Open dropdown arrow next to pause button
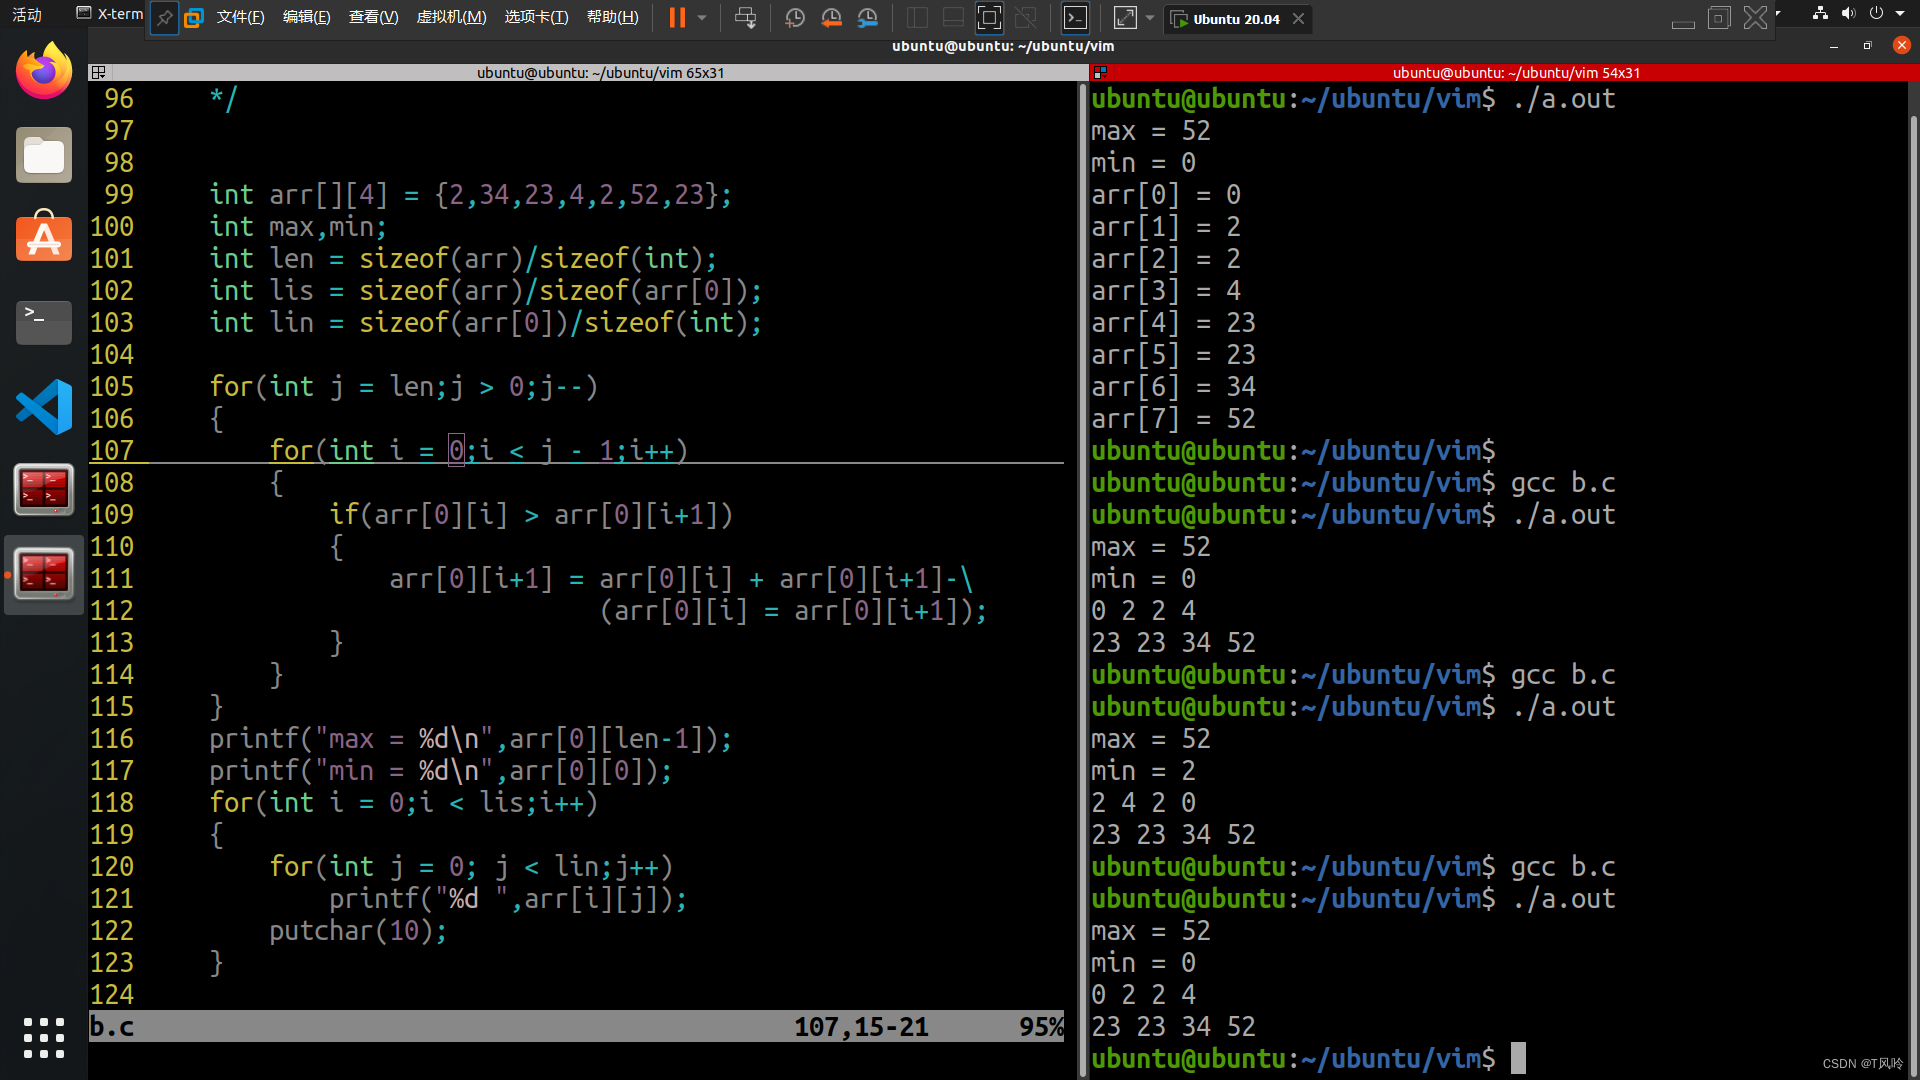Viewport: 1920px width, 1080px height. pos(702,17)
